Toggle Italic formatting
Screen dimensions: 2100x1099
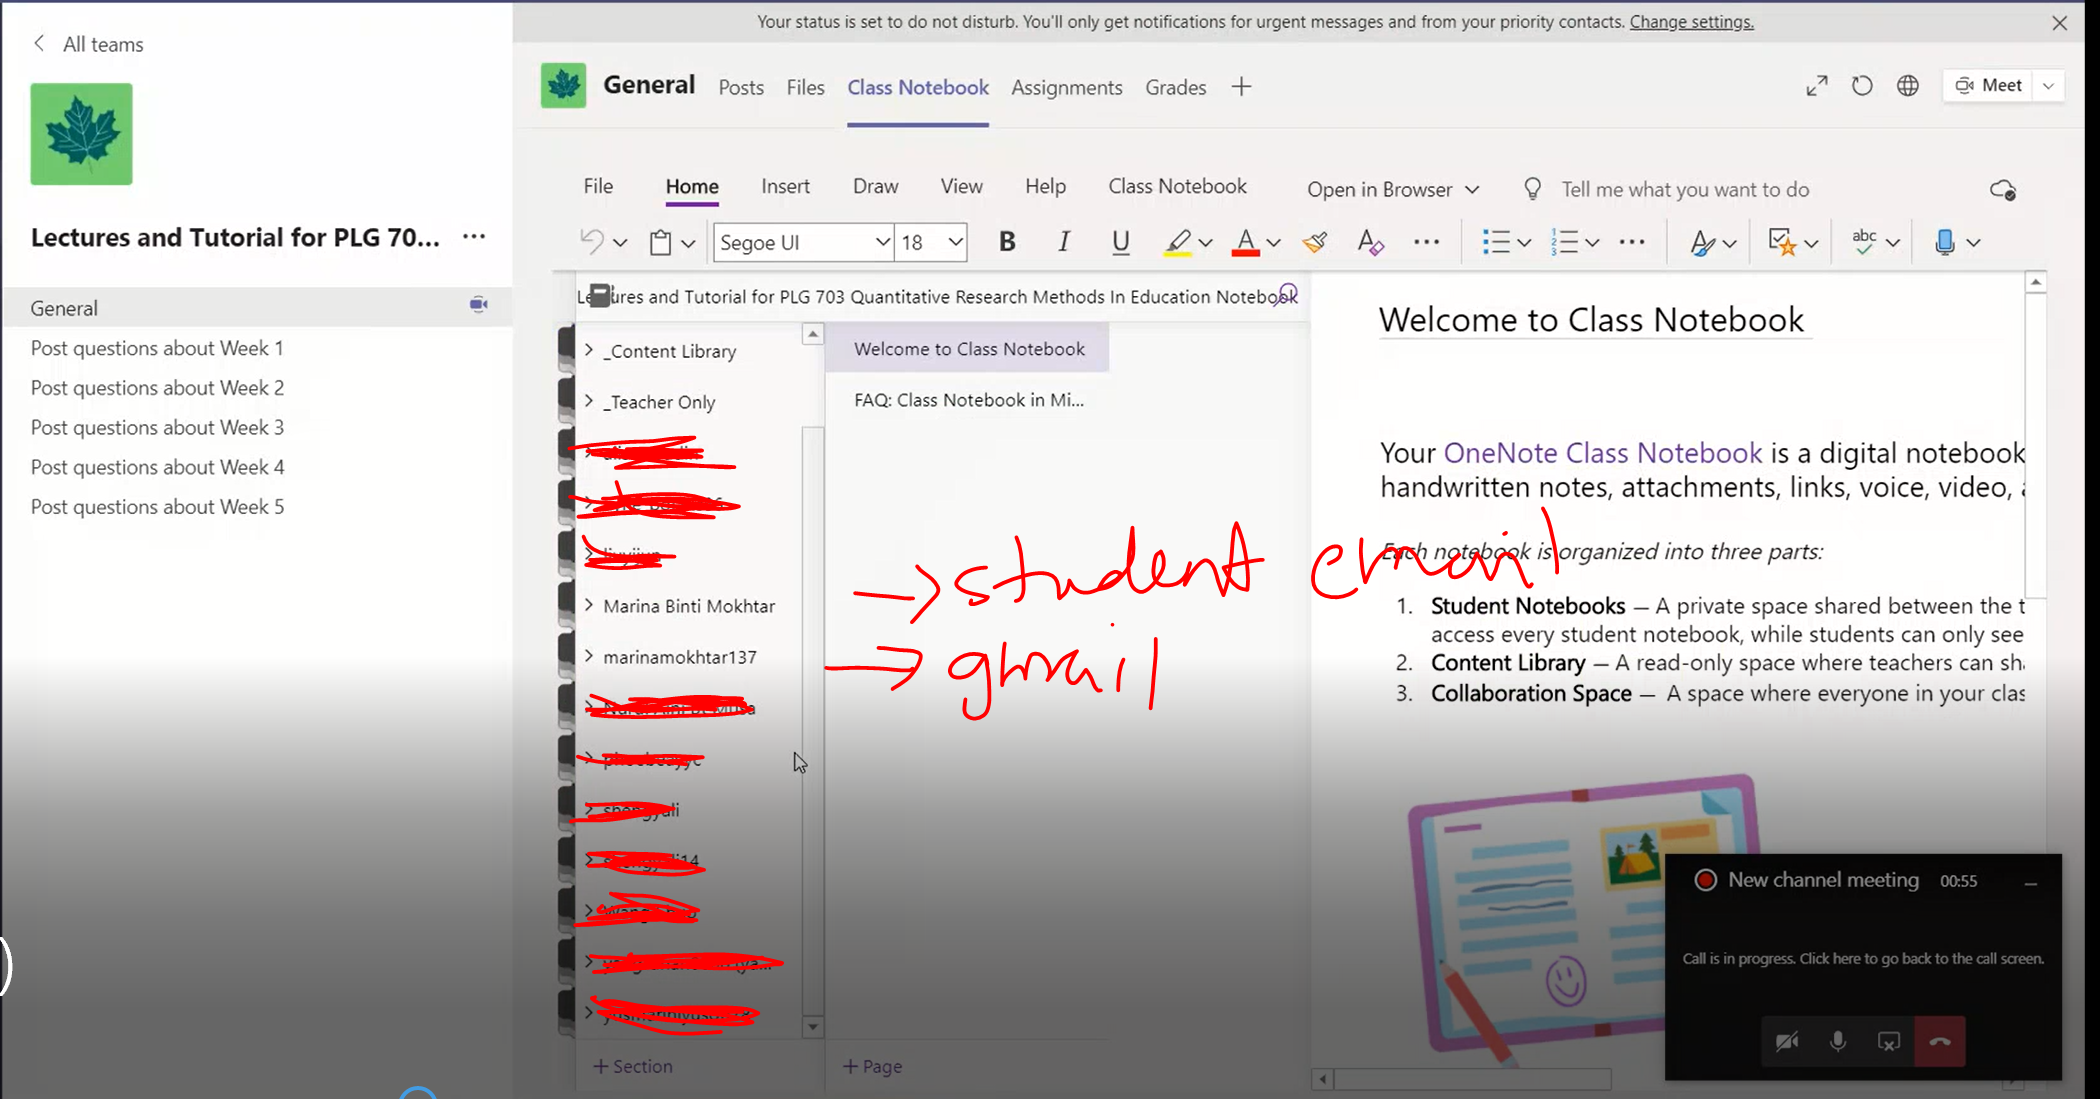[1063, 242]
